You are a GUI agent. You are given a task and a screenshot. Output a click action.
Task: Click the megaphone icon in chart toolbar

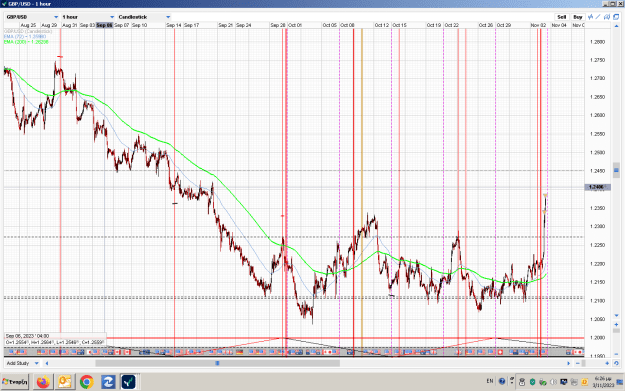click(x=607, y=17)
